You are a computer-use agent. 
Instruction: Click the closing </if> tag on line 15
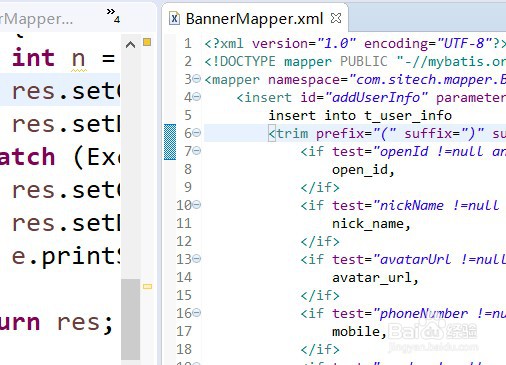click(x=320, y=296)
